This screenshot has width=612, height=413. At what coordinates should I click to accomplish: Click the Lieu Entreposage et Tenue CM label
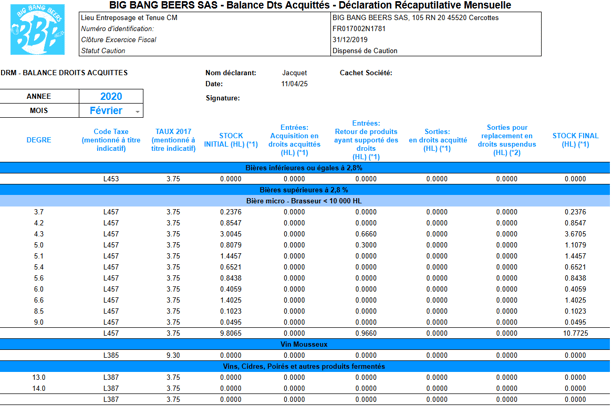[x=129, y=18]
